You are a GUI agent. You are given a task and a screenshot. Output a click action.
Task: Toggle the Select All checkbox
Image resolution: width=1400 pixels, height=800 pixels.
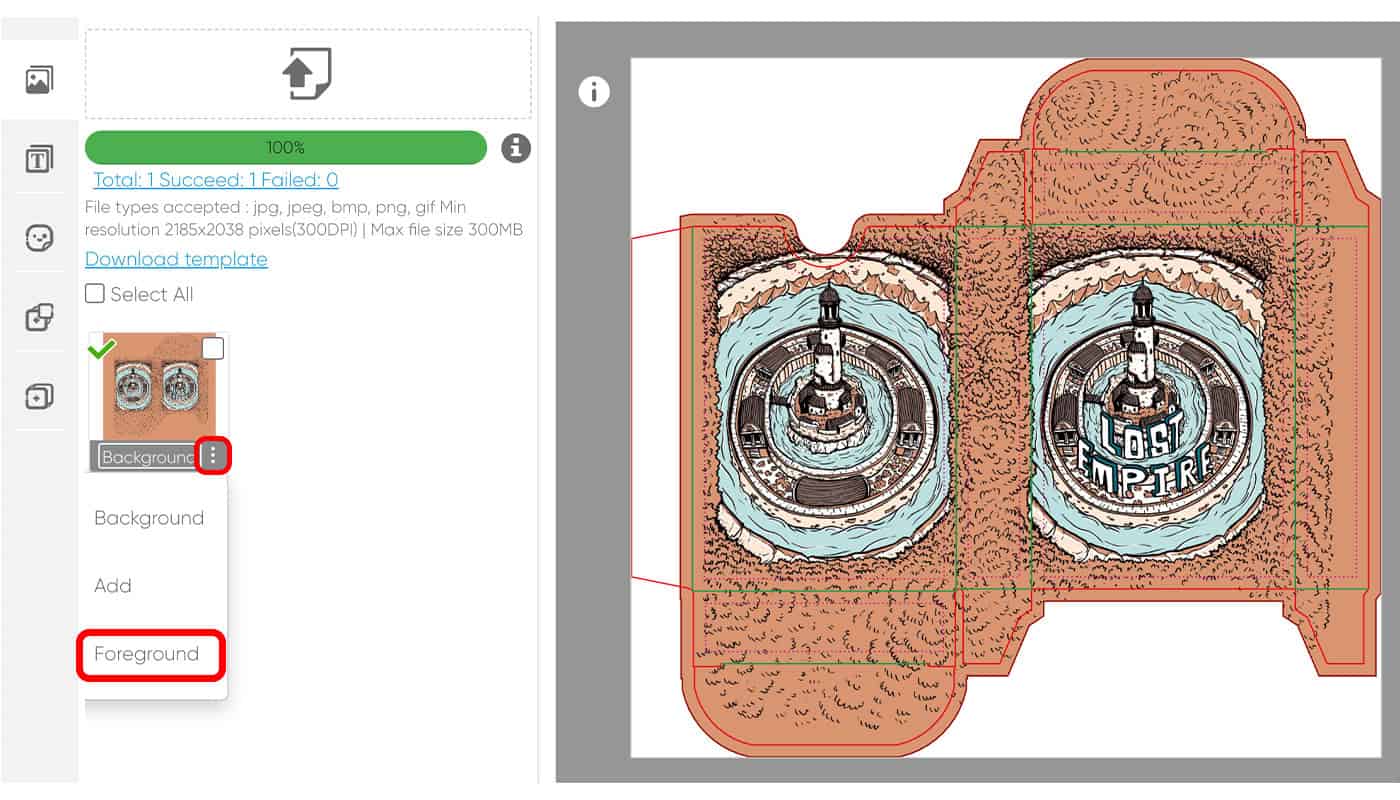tap(95, 294)
